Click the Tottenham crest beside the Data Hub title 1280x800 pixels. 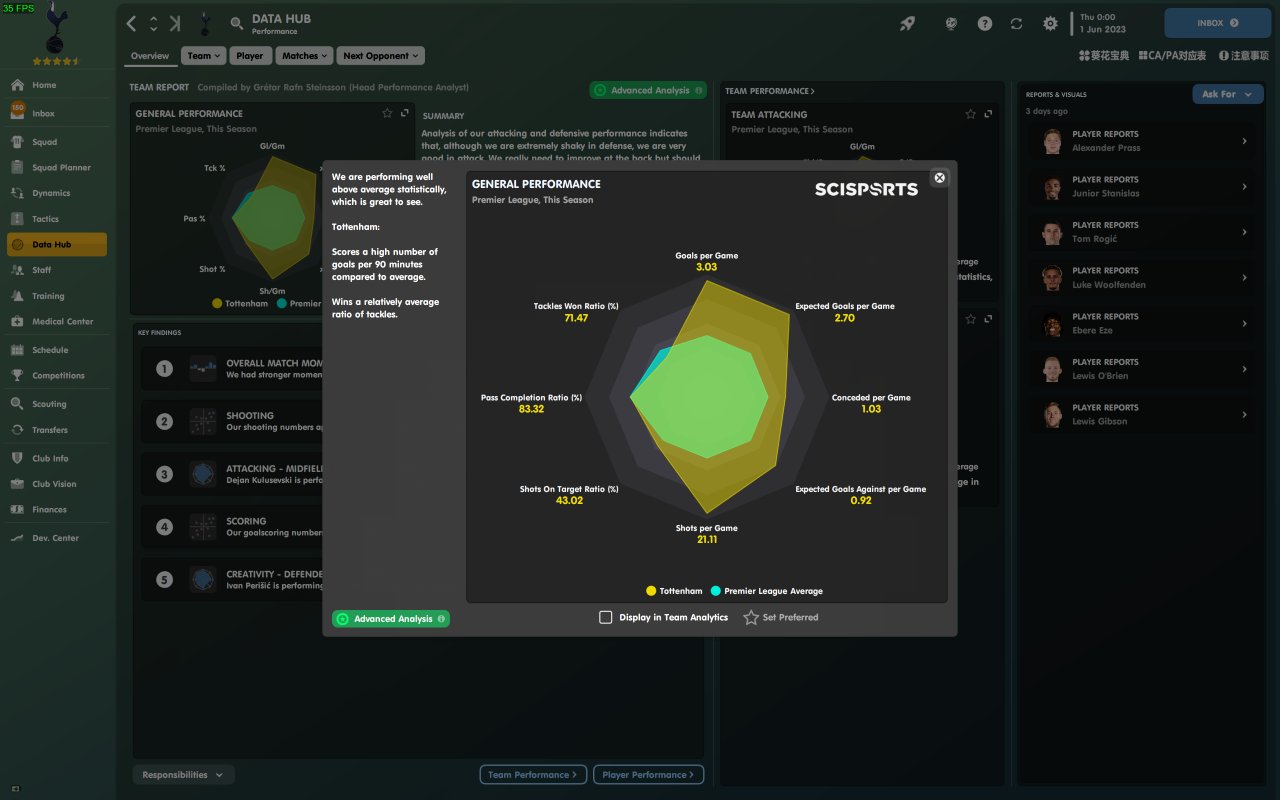click(205, 23)
